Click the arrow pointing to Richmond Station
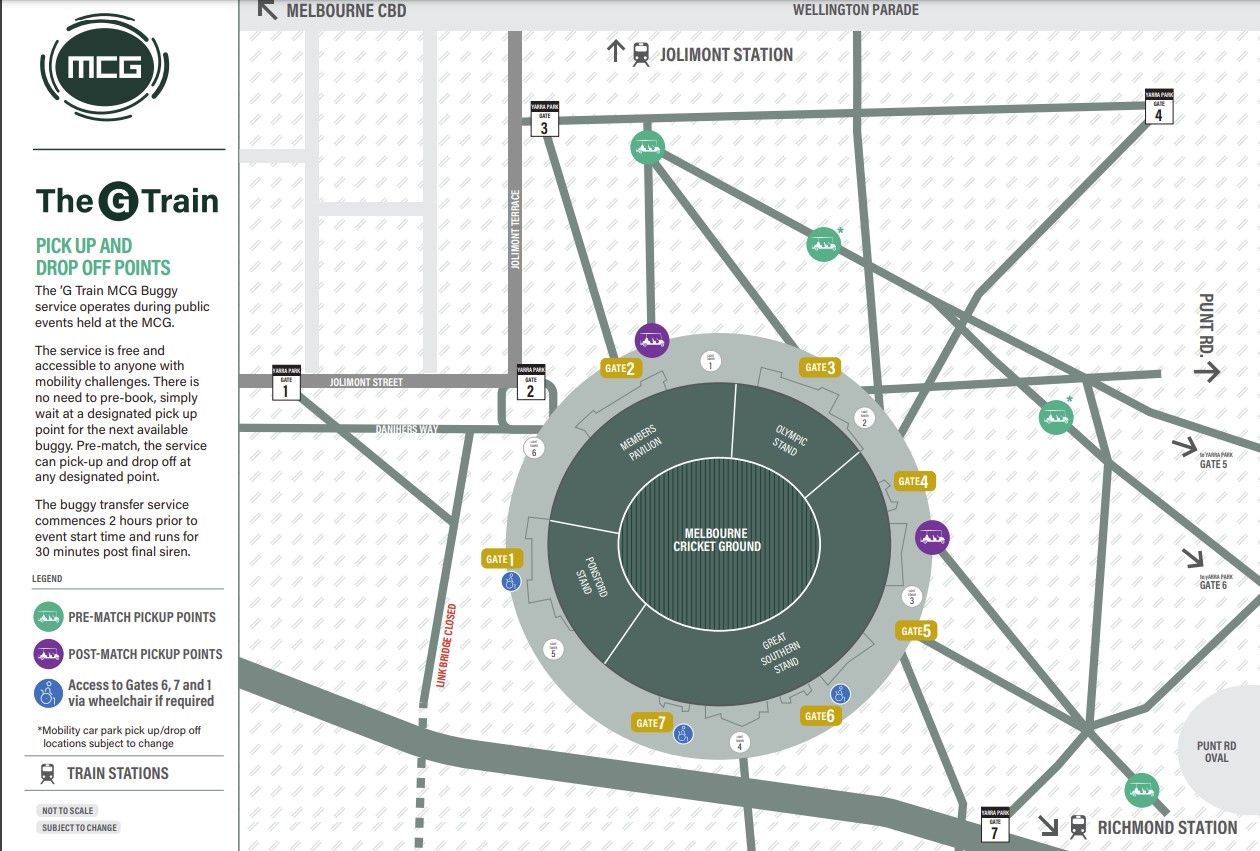The image size is (1260, 851). [1048, 826]
